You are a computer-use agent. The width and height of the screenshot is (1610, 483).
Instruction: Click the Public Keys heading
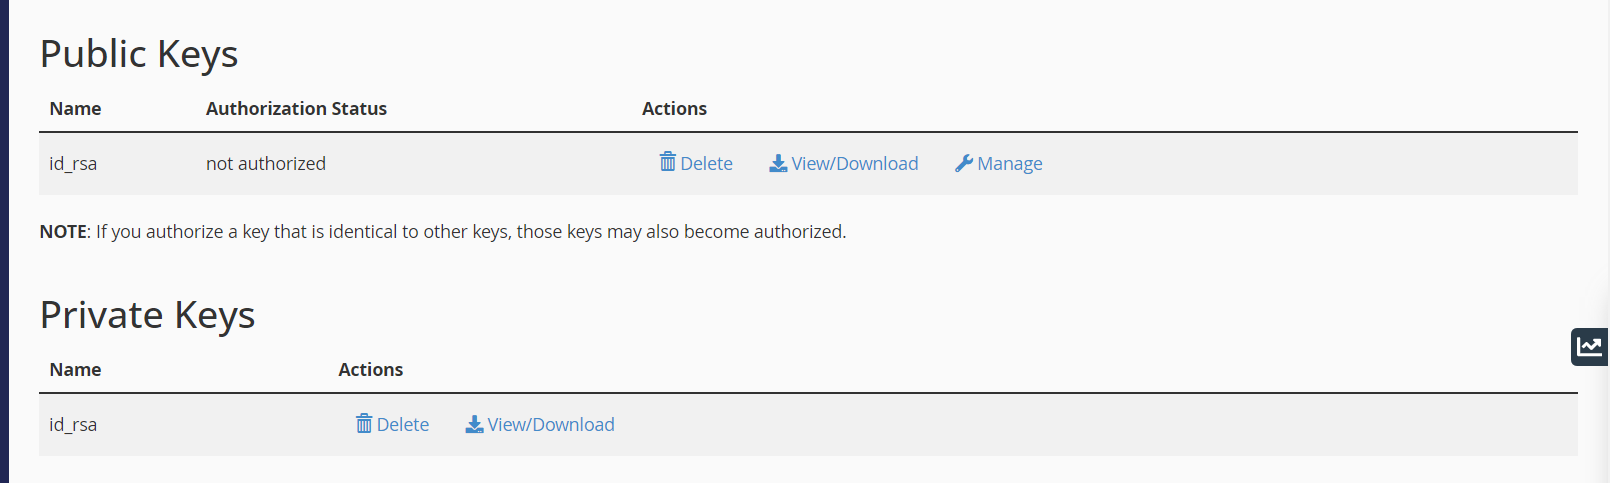tap(139, 54)
